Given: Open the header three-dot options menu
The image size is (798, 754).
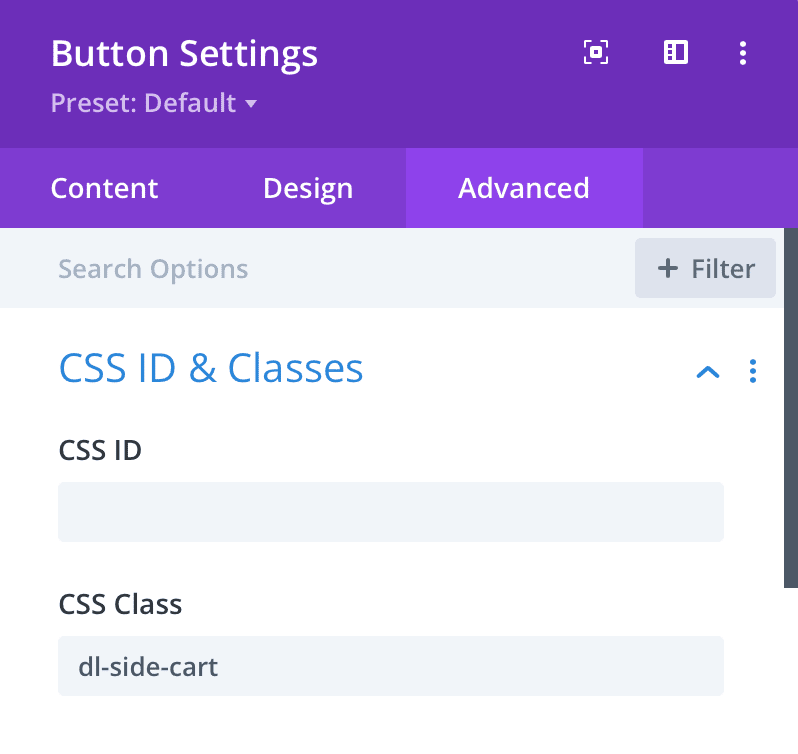Looking at the screenshot, I should coord(743,53).
